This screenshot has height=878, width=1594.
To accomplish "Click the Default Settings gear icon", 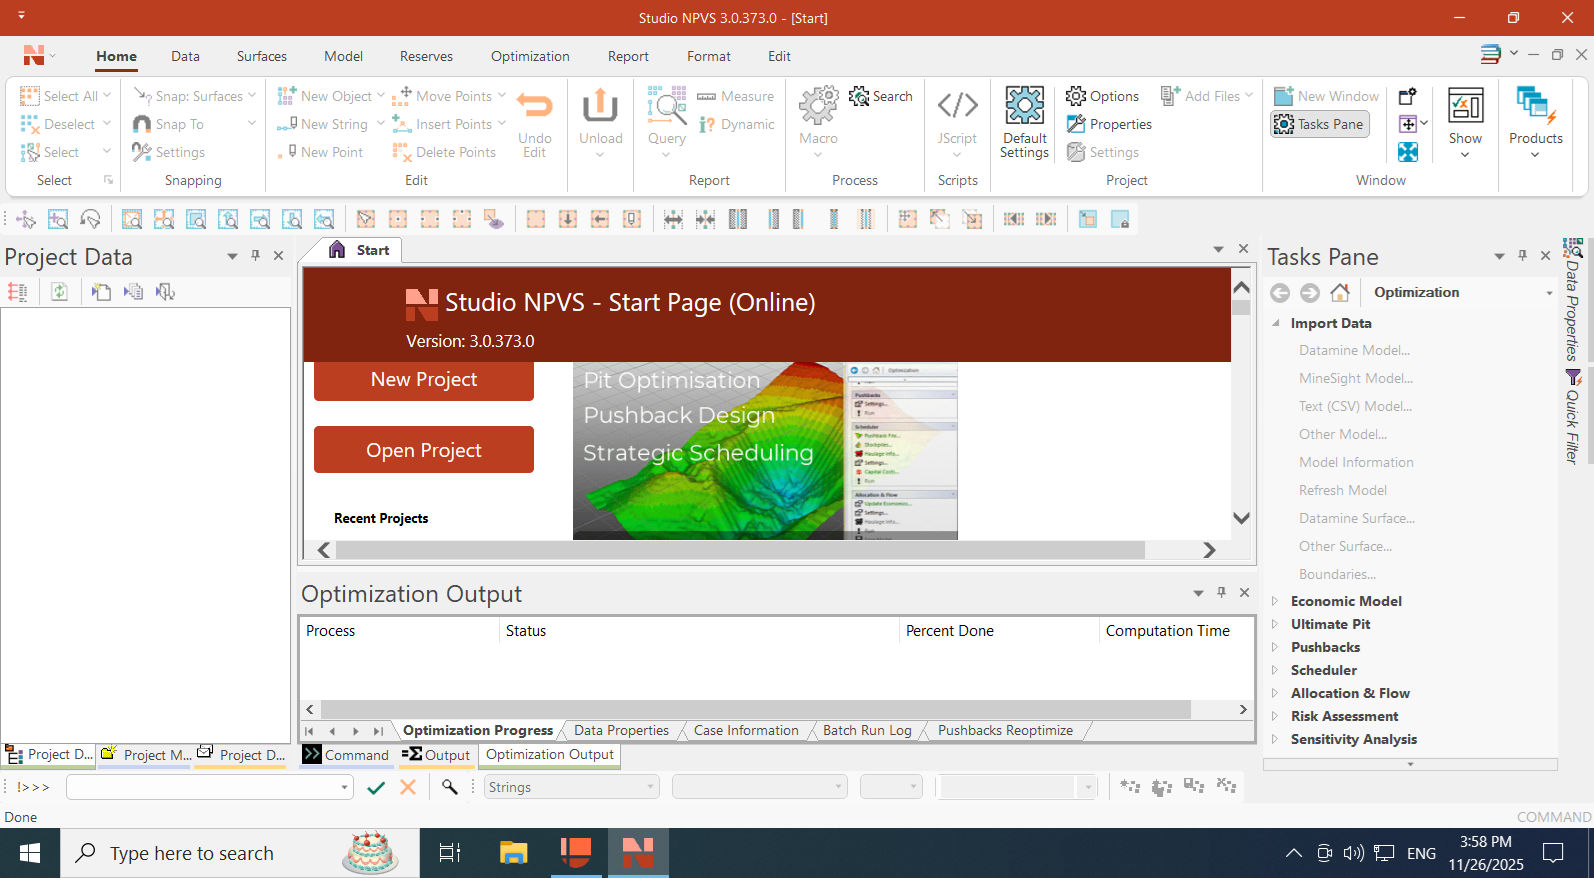I will (x=1024, y=106).
